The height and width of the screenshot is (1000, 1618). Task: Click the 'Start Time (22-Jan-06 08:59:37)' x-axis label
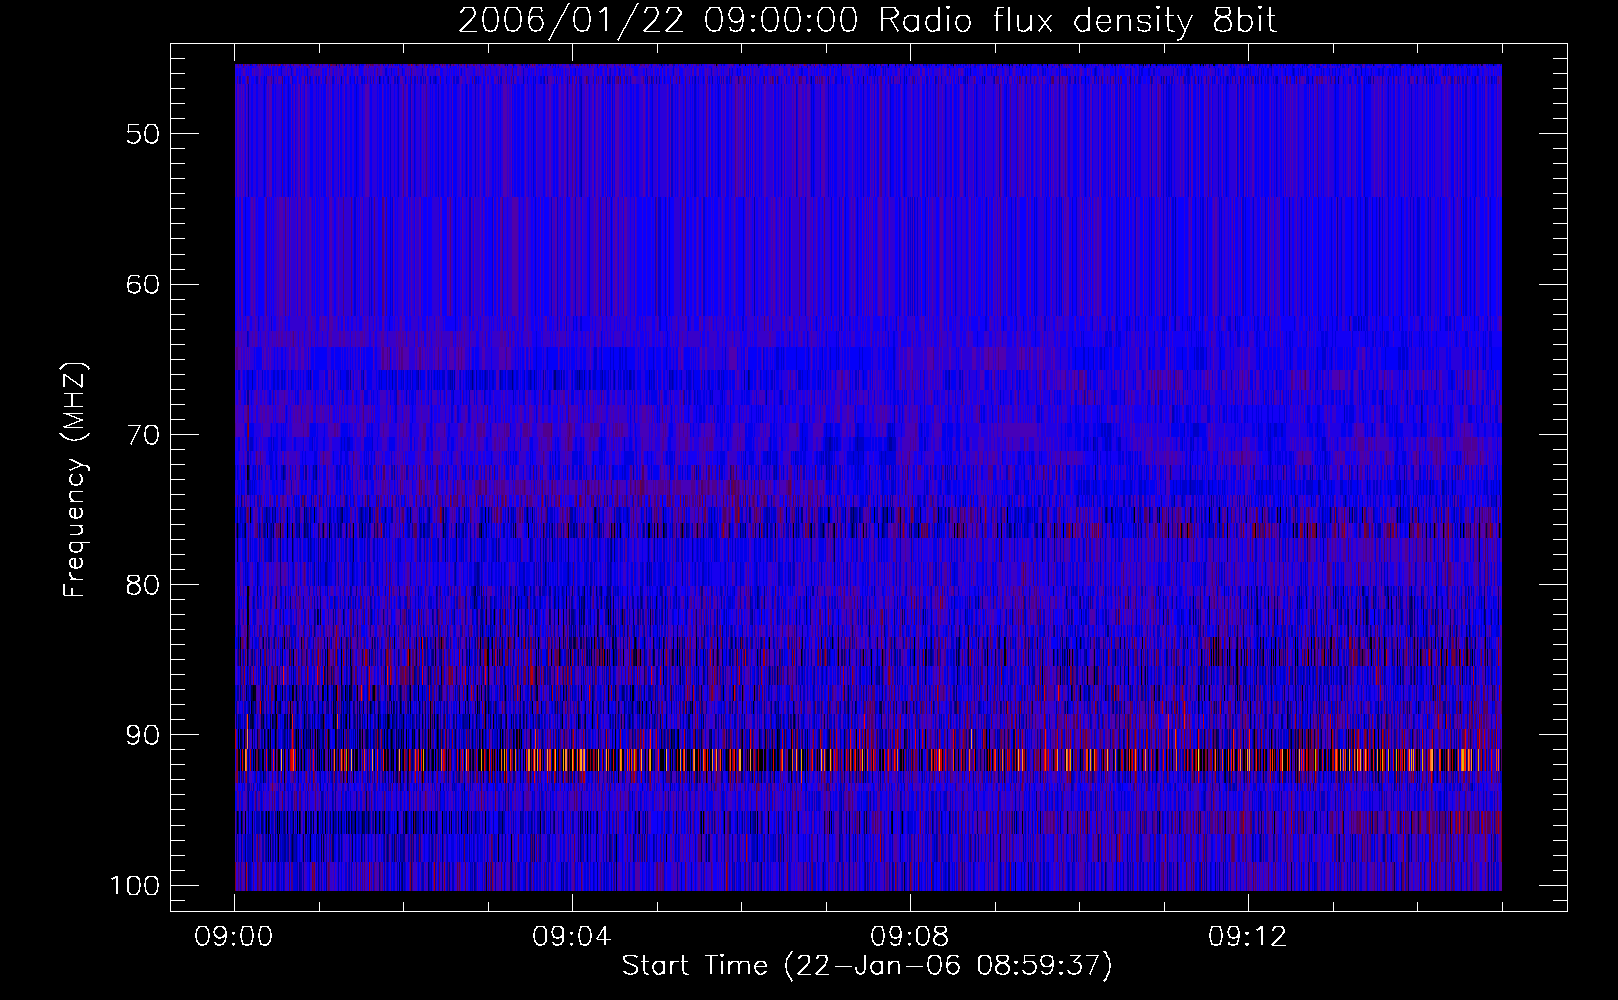click(867, 967)
